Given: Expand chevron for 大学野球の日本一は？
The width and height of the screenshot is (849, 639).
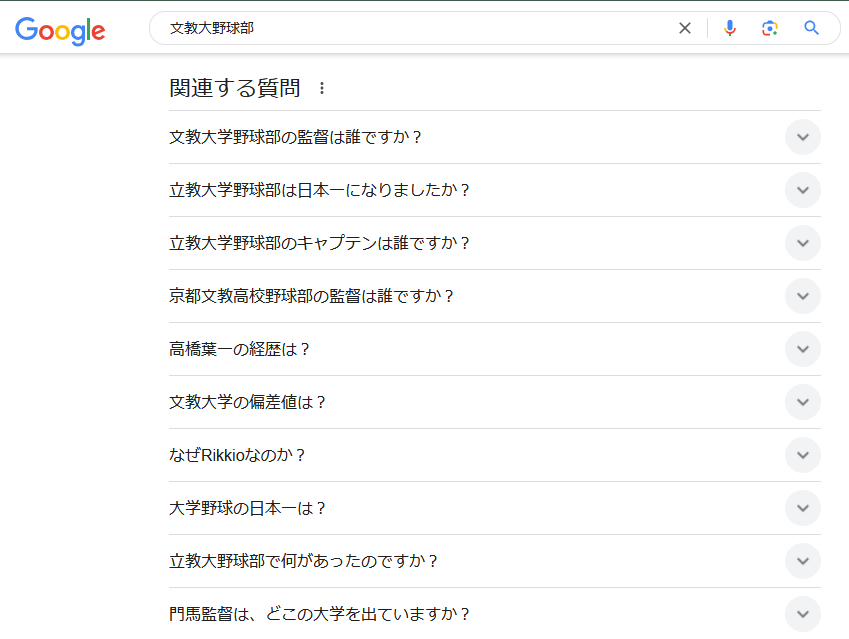Looking at the screenshot, I should pos(803,508).
